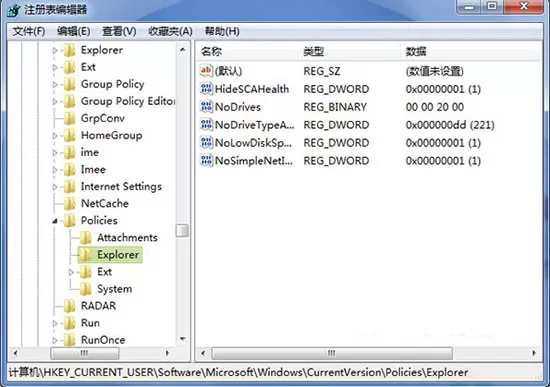Image resolution: width=550 pixels, height=387 pixels.
Task: Click the Registry Editor title bar icon
Action: pyautogui.click(x=14, y=10)
